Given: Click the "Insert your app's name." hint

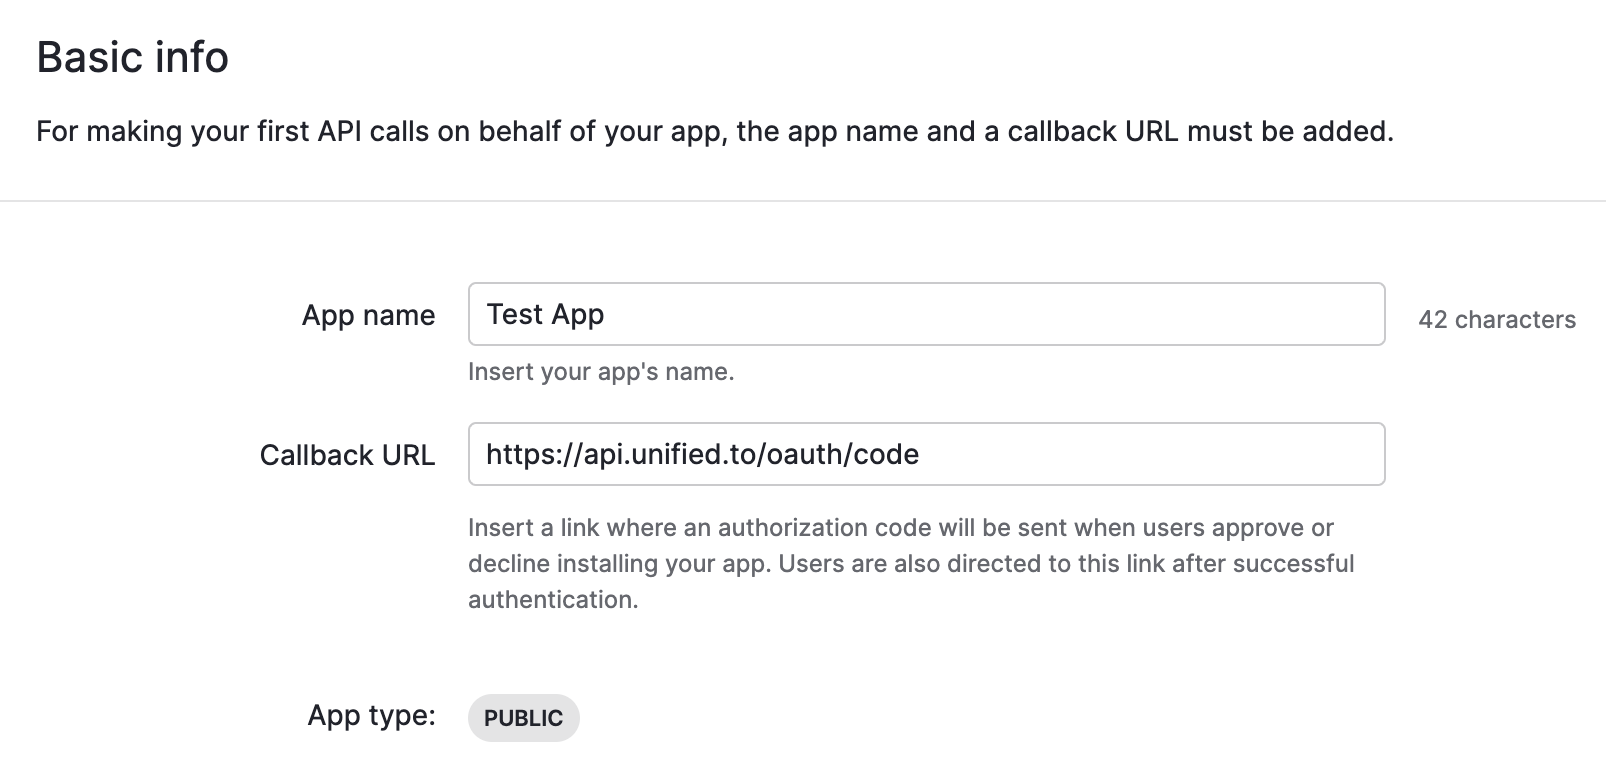Looking at the screenshot, I should click(x=601, y=372).
